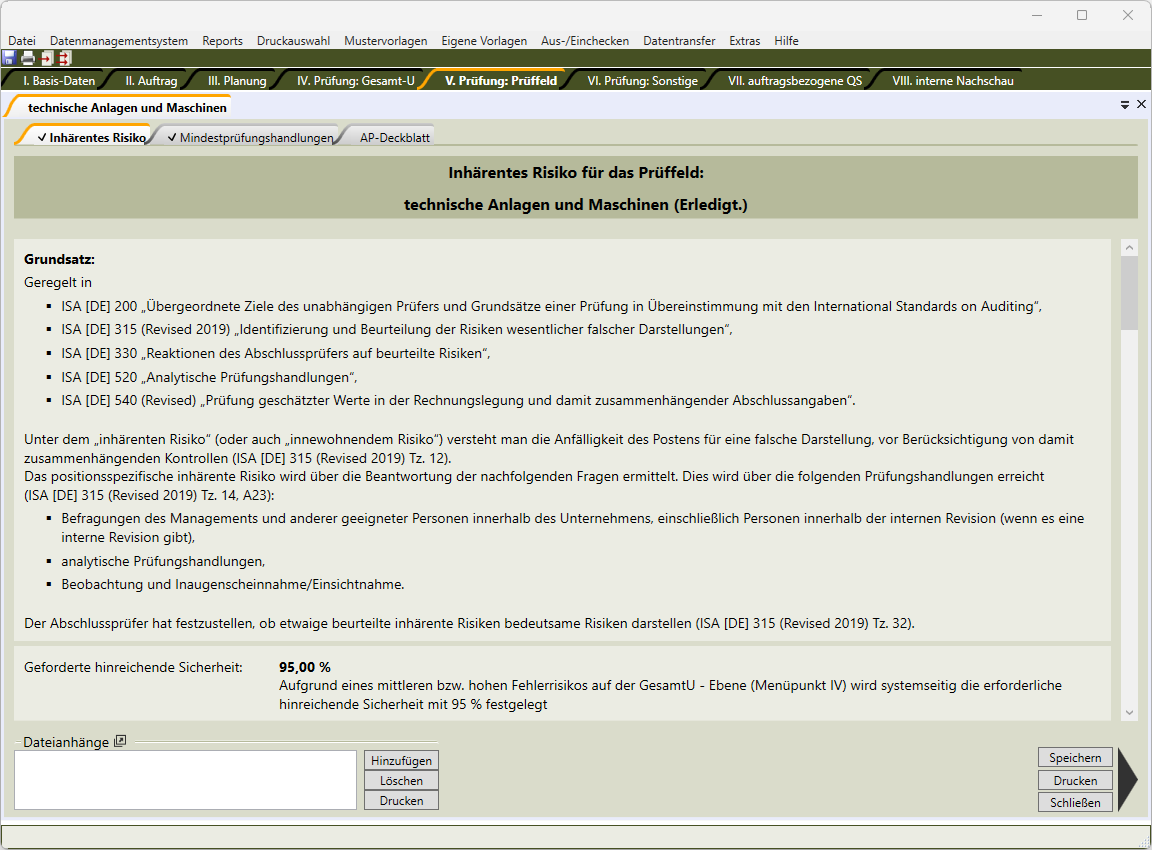The width and height of the screenshot is (1152, 850).
Task: Open the panel tab list dropdown arrow
Action: (1125, 104)
